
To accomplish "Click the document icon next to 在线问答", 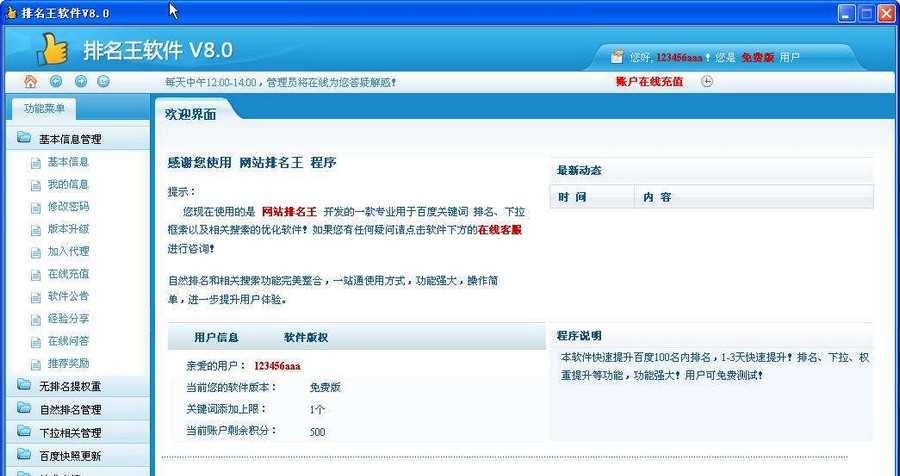I will (x=36, y=342).
